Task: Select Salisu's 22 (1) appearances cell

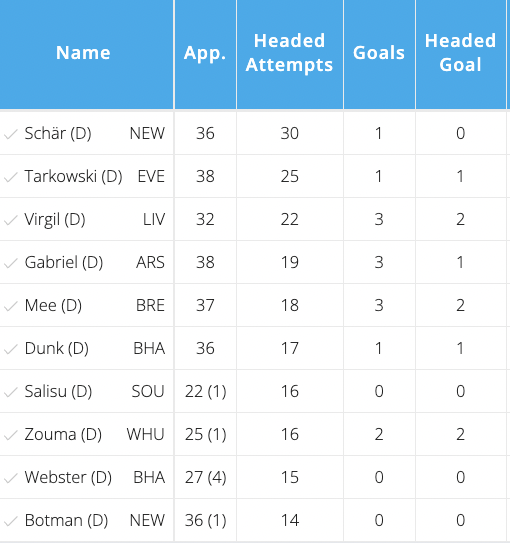Action: [x=205, y=391]
